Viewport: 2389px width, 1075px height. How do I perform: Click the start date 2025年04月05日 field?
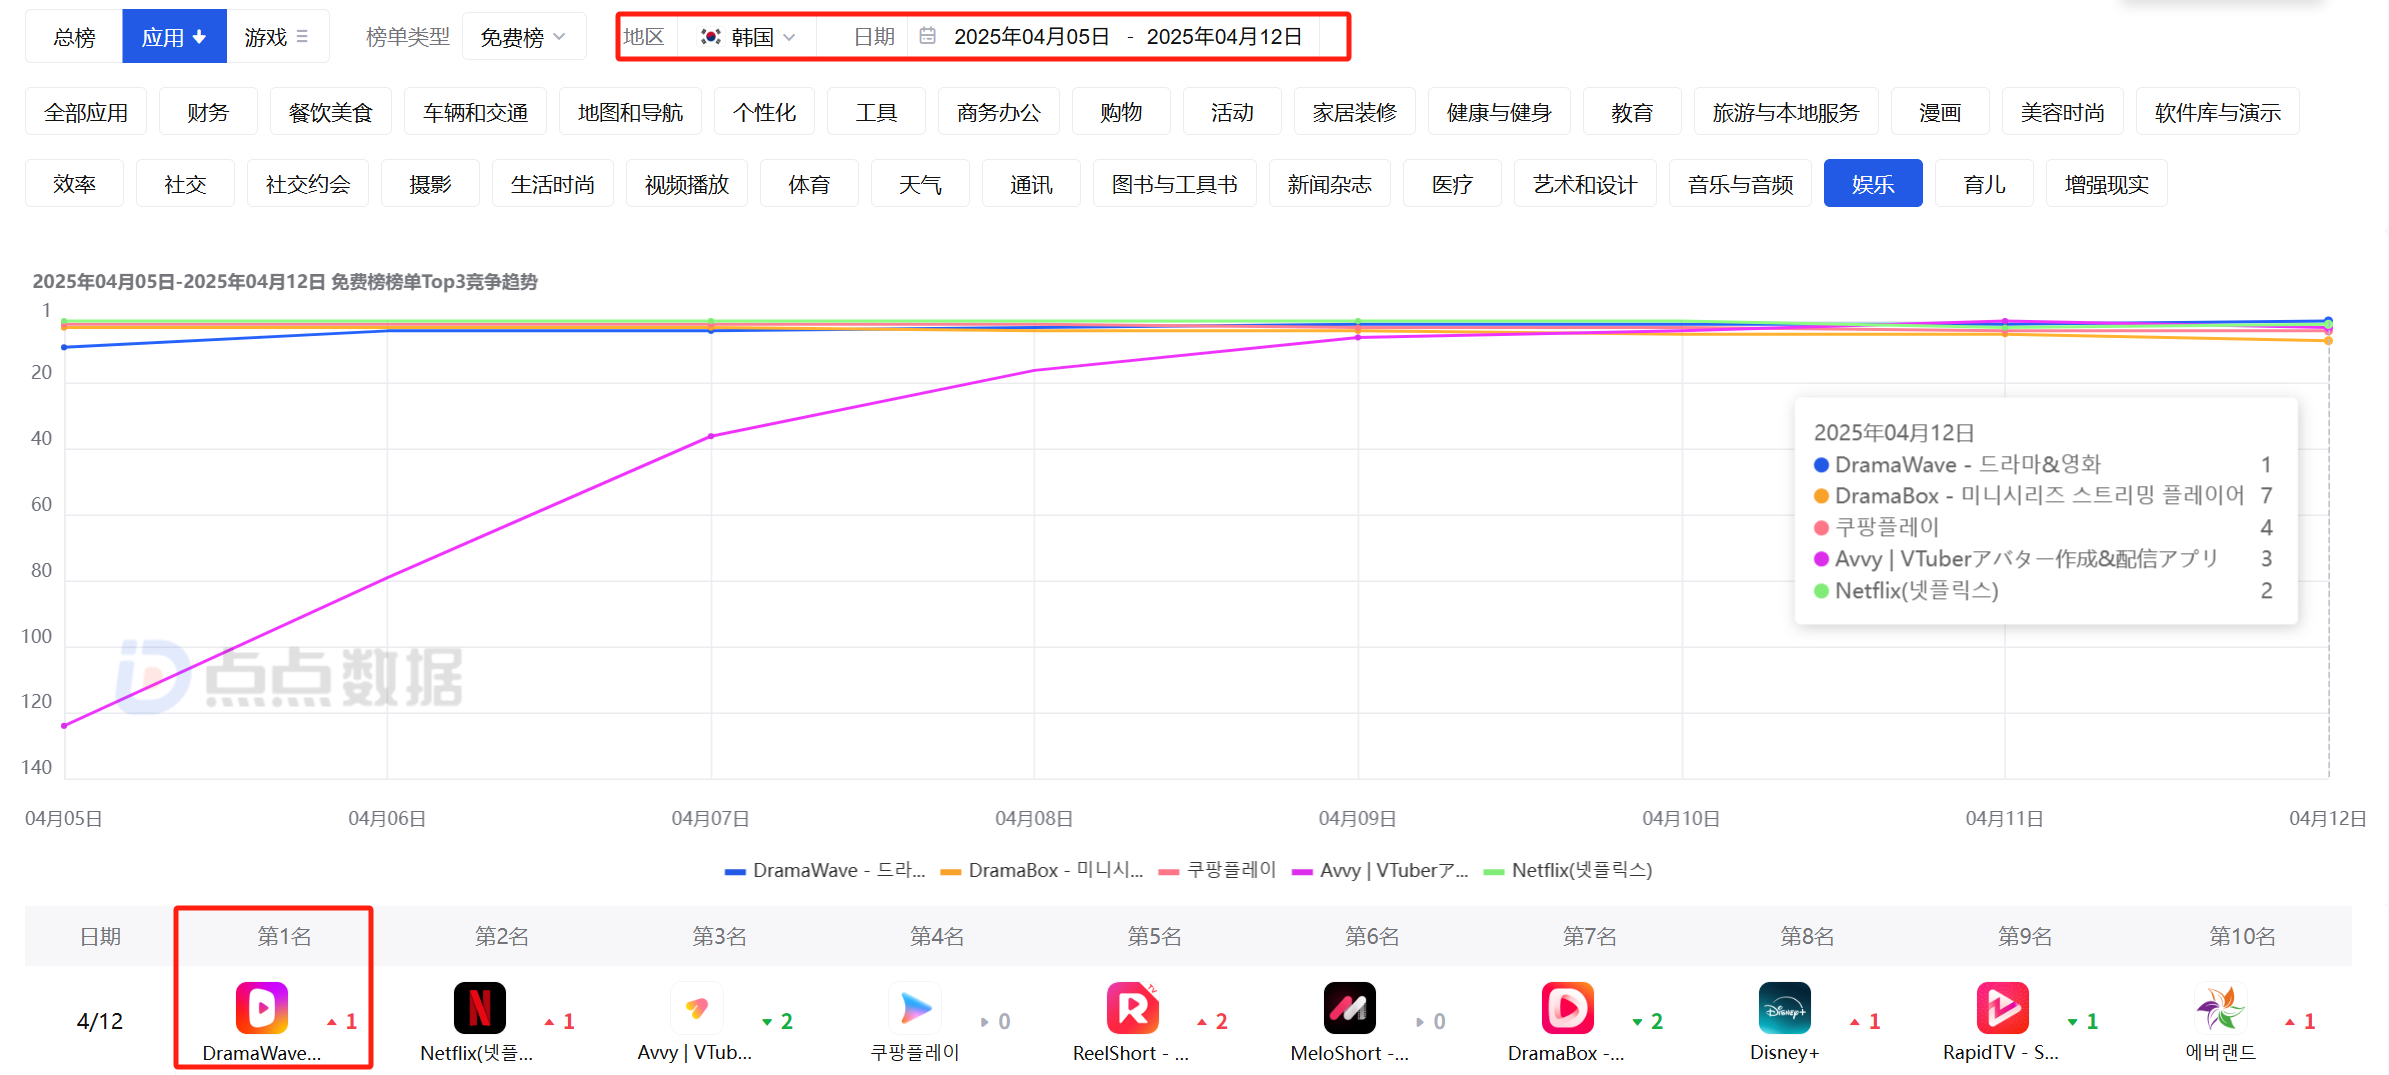pos(1031,37)
